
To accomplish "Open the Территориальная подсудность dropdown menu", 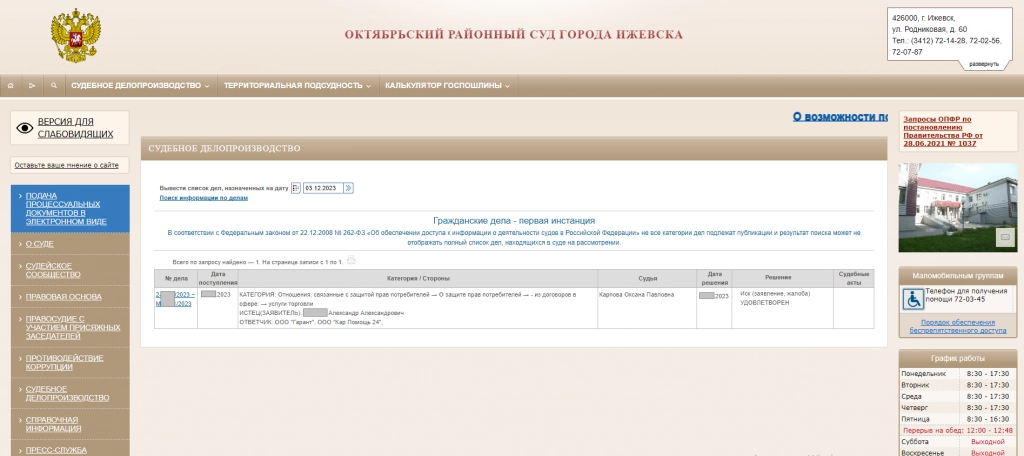I will [x=297, y=86].
